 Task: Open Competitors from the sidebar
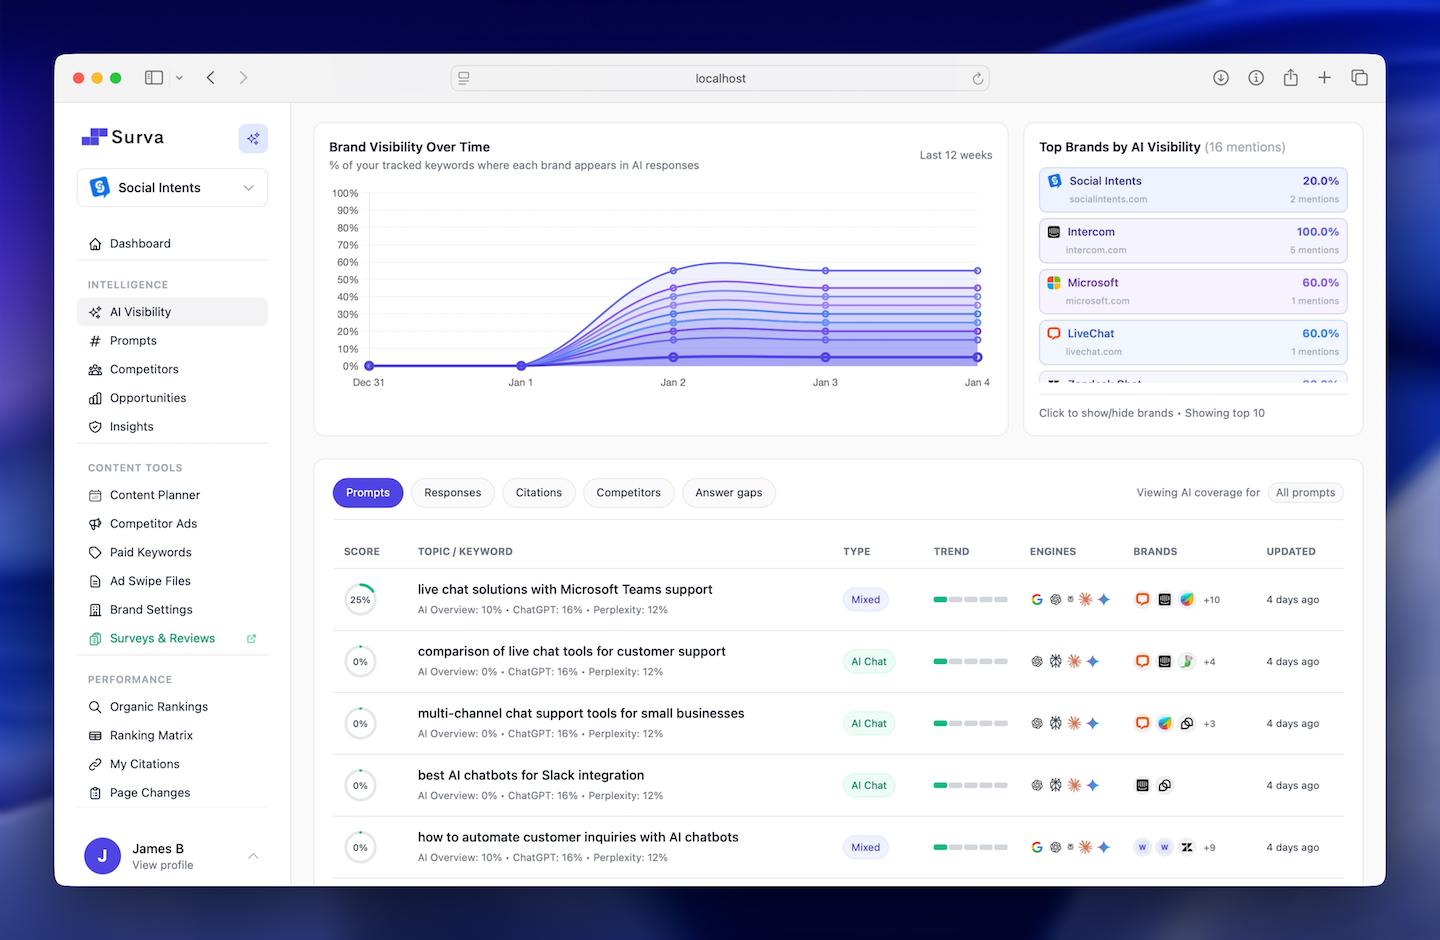click(143, 369)
